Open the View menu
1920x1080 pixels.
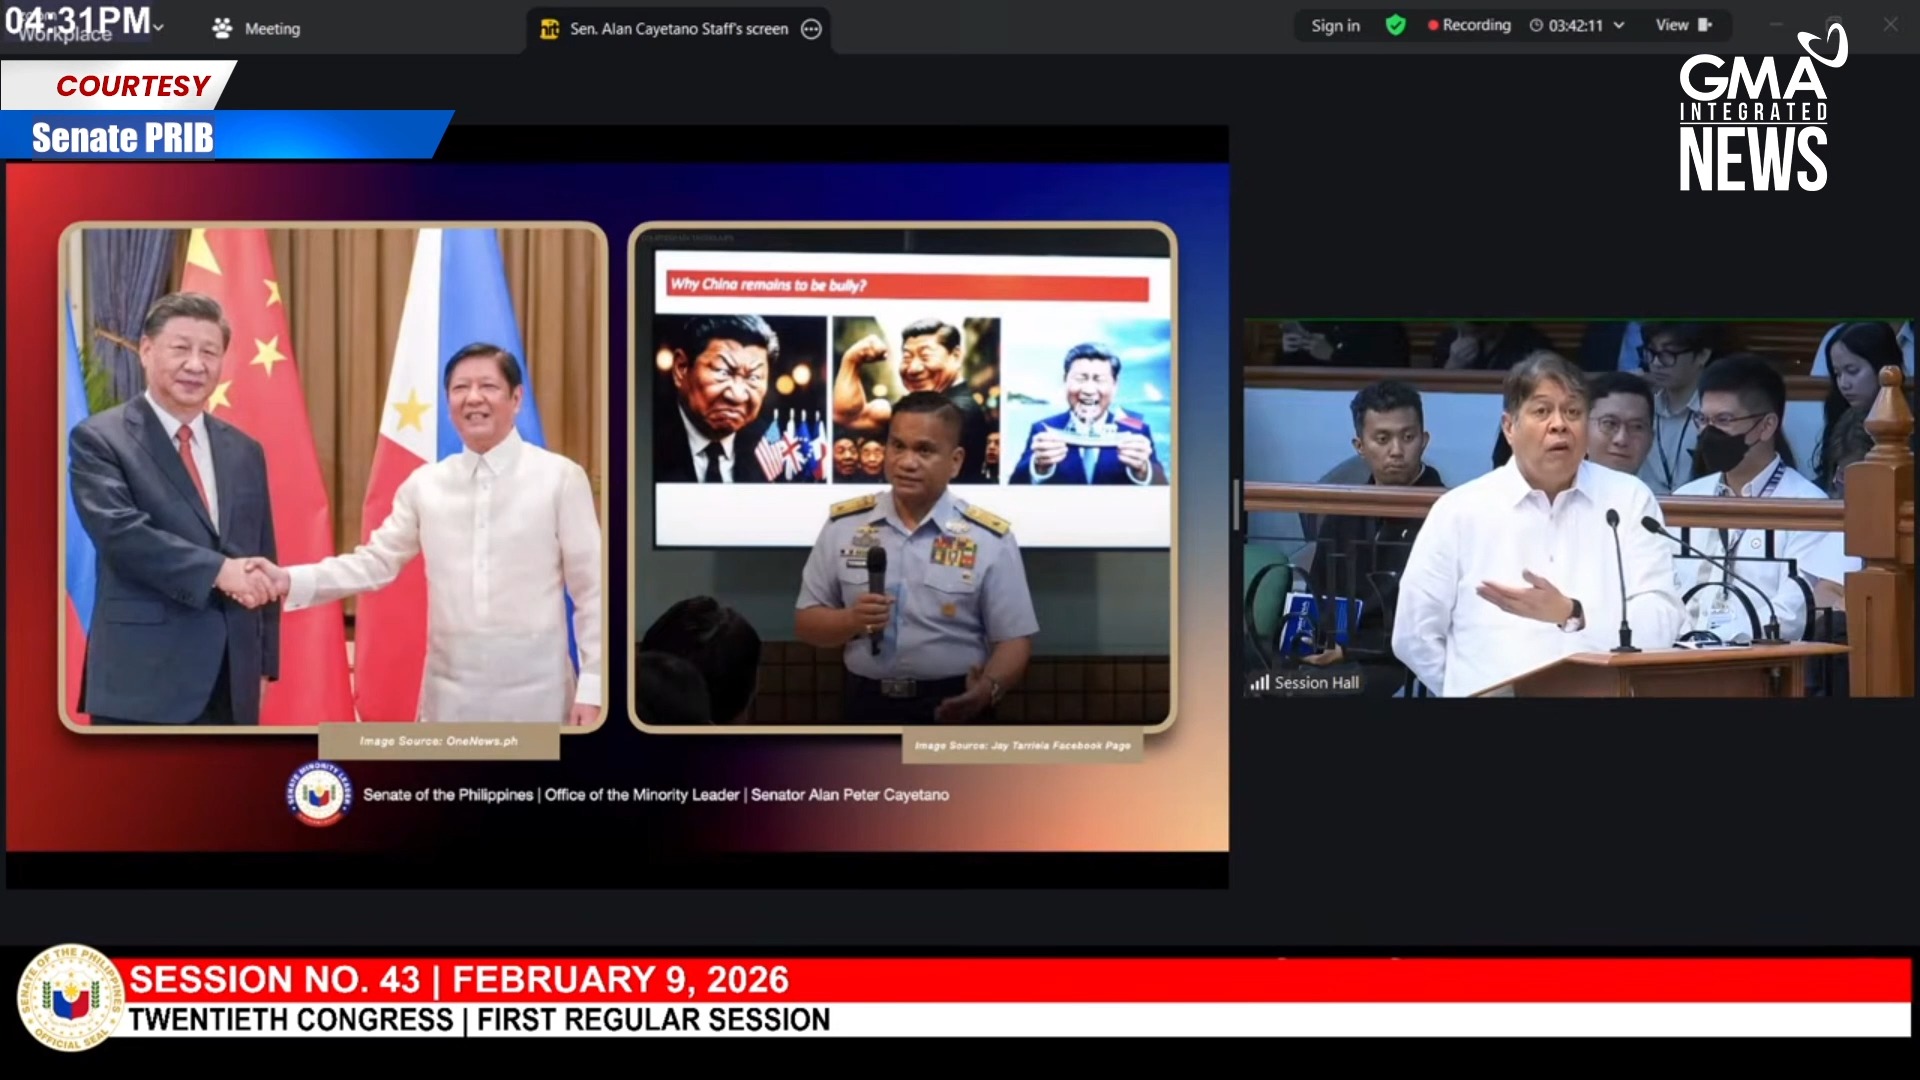point(1683,25)
